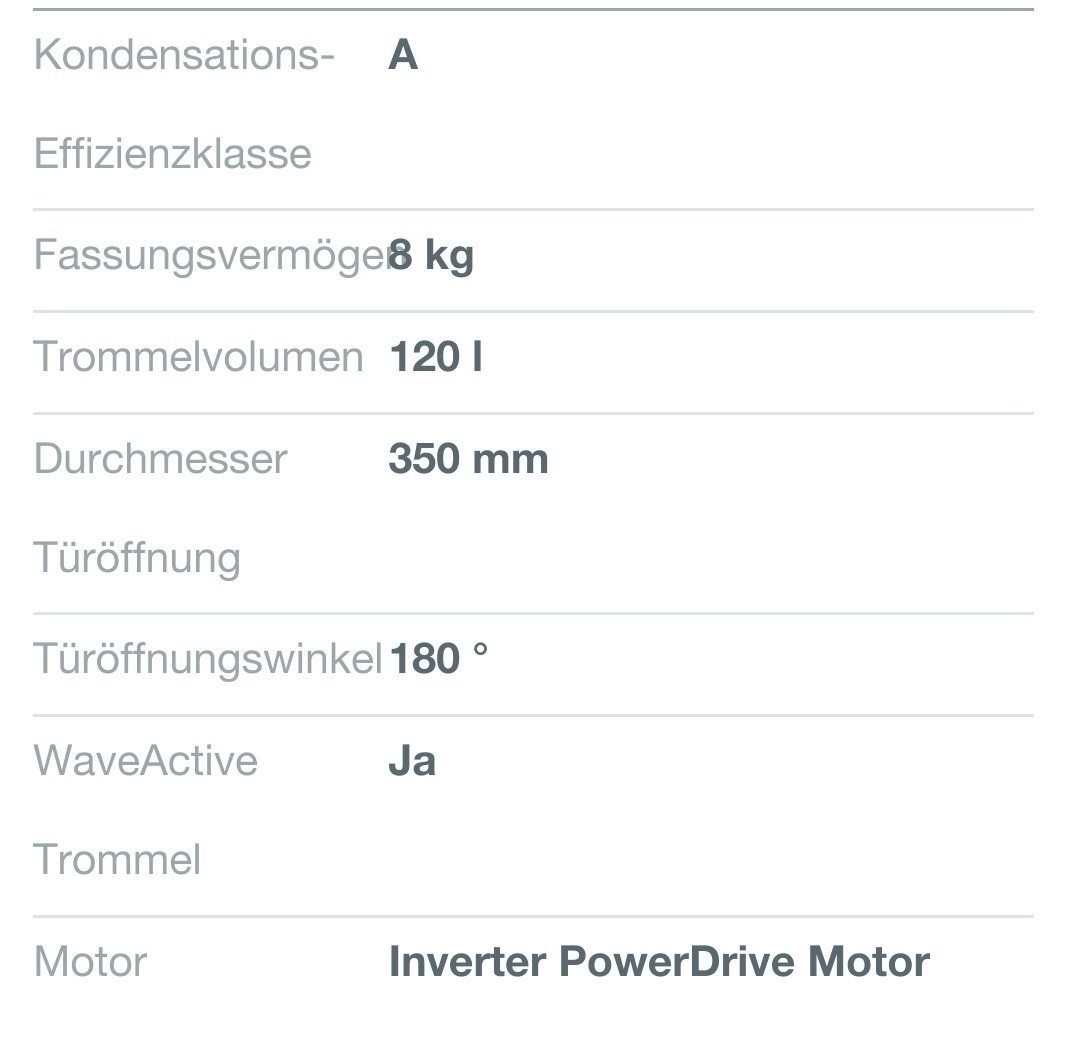
Task: Select the number 180 in the angle row
Action: click(424, 659)
